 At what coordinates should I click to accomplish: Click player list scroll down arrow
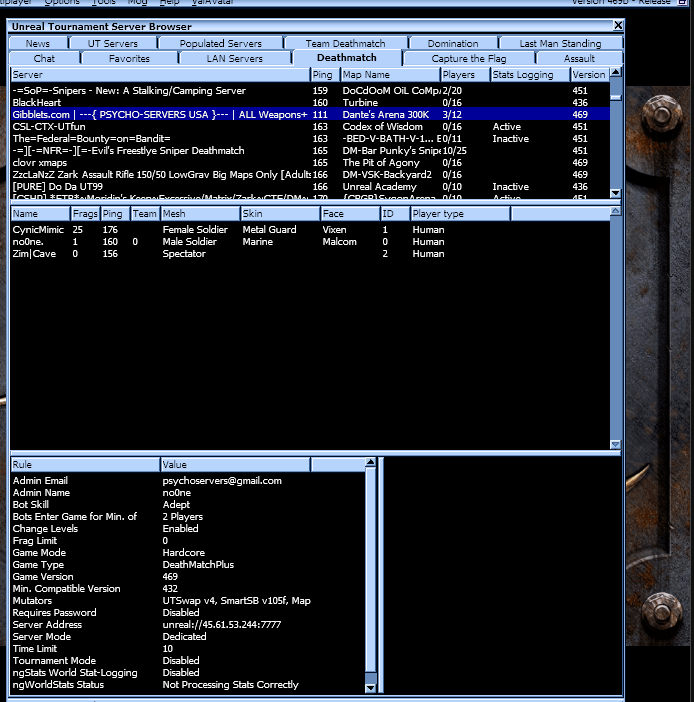(x=616, y=444)
